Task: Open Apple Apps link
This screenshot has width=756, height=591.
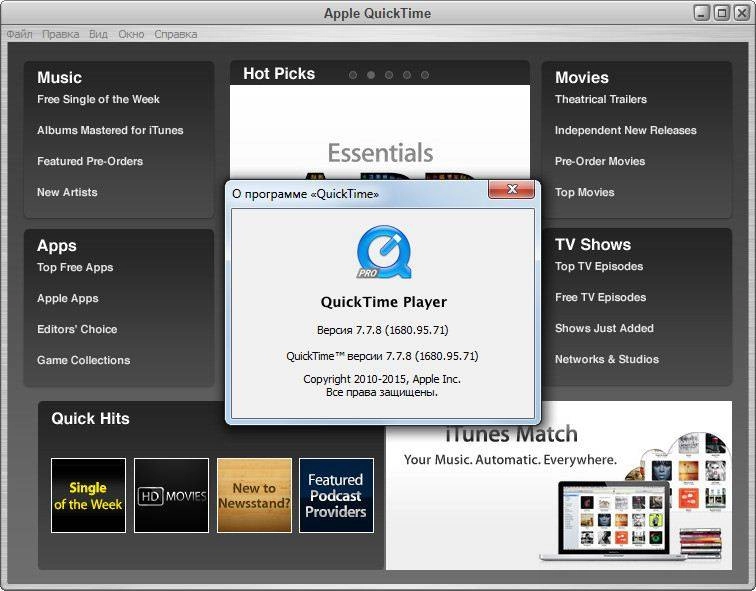Action: pyautogui.click(x=68, y=298)
